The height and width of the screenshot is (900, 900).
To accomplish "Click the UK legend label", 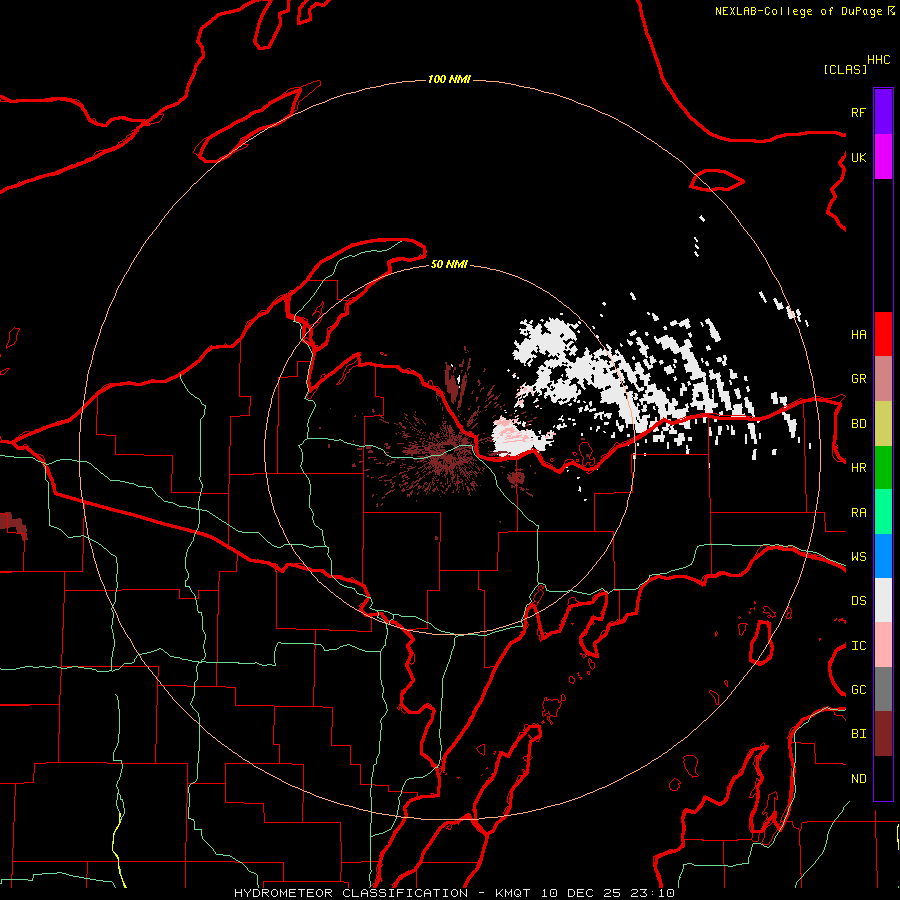I will [x=858, y=157].
